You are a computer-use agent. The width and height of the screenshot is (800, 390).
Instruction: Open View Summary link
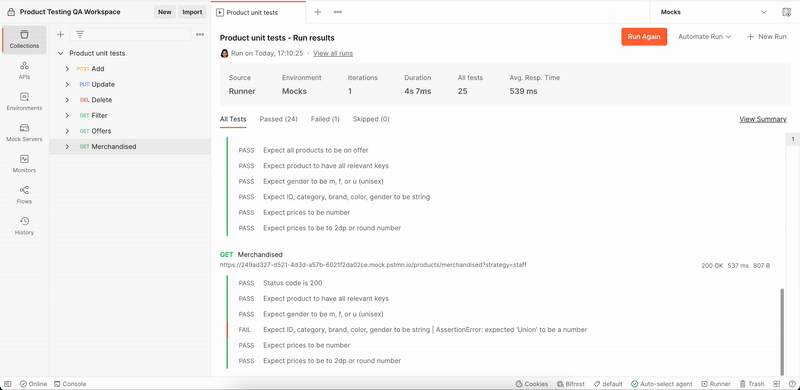[x=763, y=119]
